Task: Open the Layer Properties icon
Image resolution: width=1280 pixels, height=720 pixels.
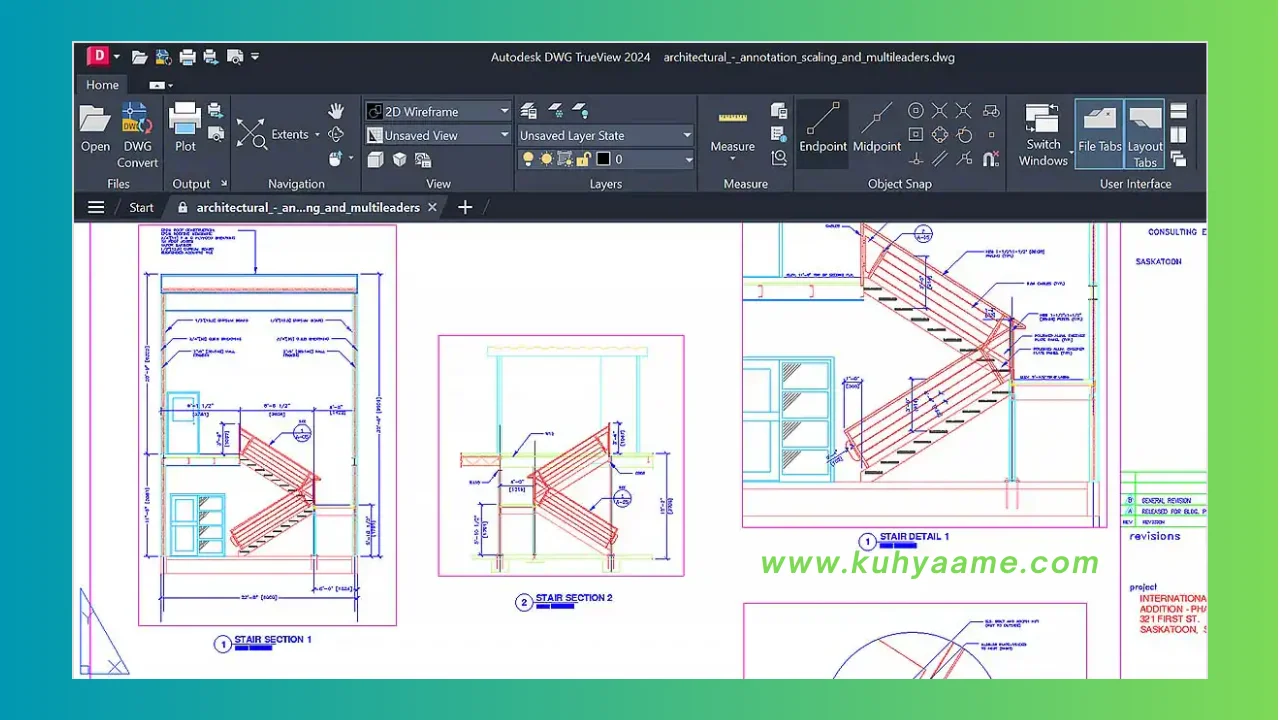Action: (x=529, y=110)
